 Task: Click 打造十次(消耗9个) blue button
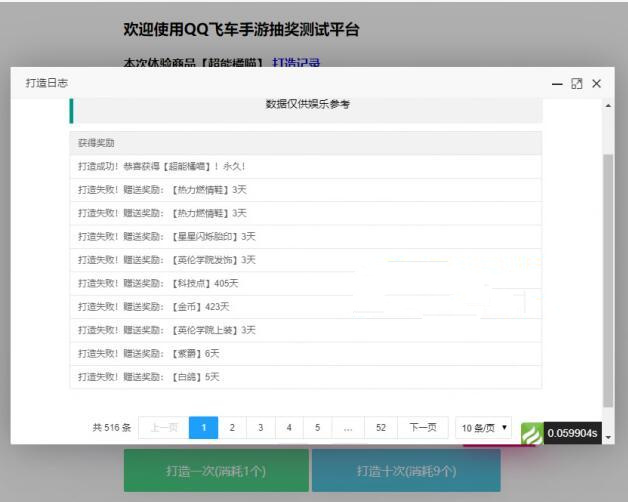click(406, 470)
